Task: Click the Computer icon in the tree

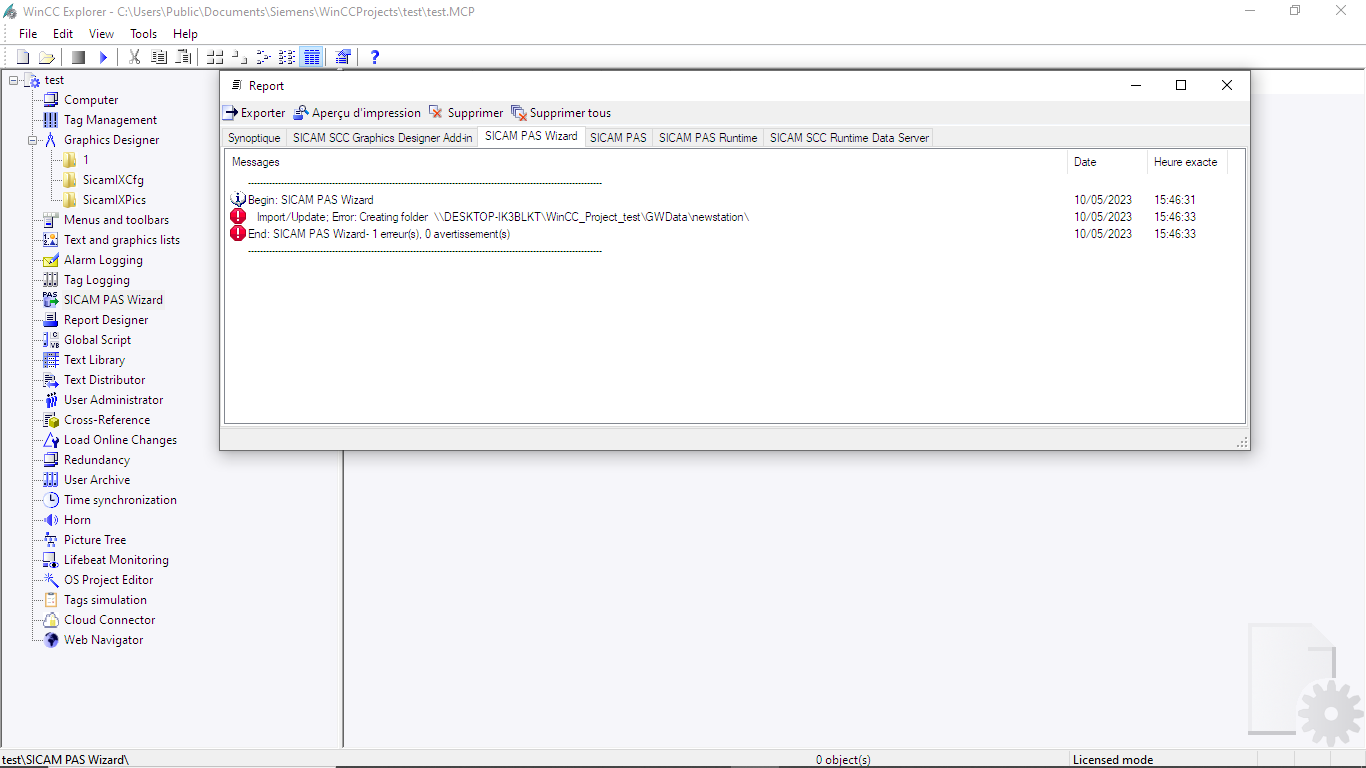Action: coord(51,100)
